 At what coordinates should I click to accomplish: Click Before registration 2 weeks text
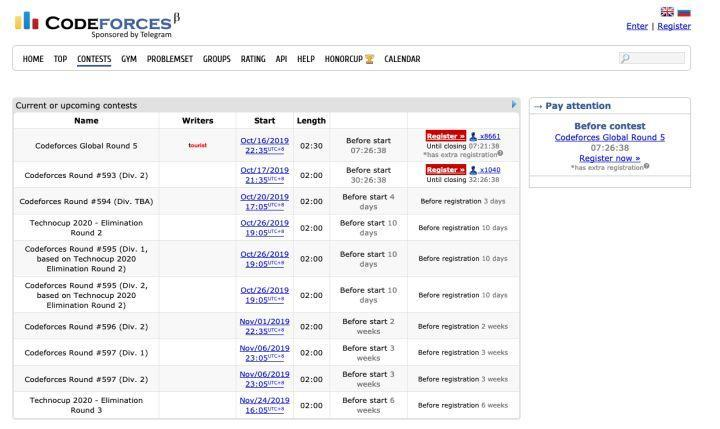click(463, 327)
